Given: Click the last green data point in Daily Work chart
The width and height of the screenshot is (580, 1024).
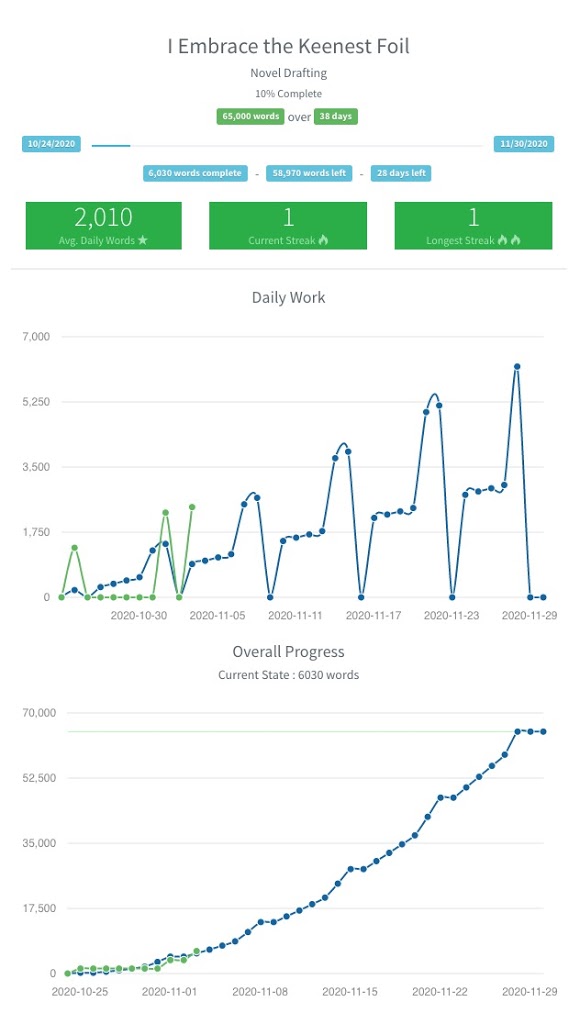Looking at the screenshot, I should pos(191,507).
